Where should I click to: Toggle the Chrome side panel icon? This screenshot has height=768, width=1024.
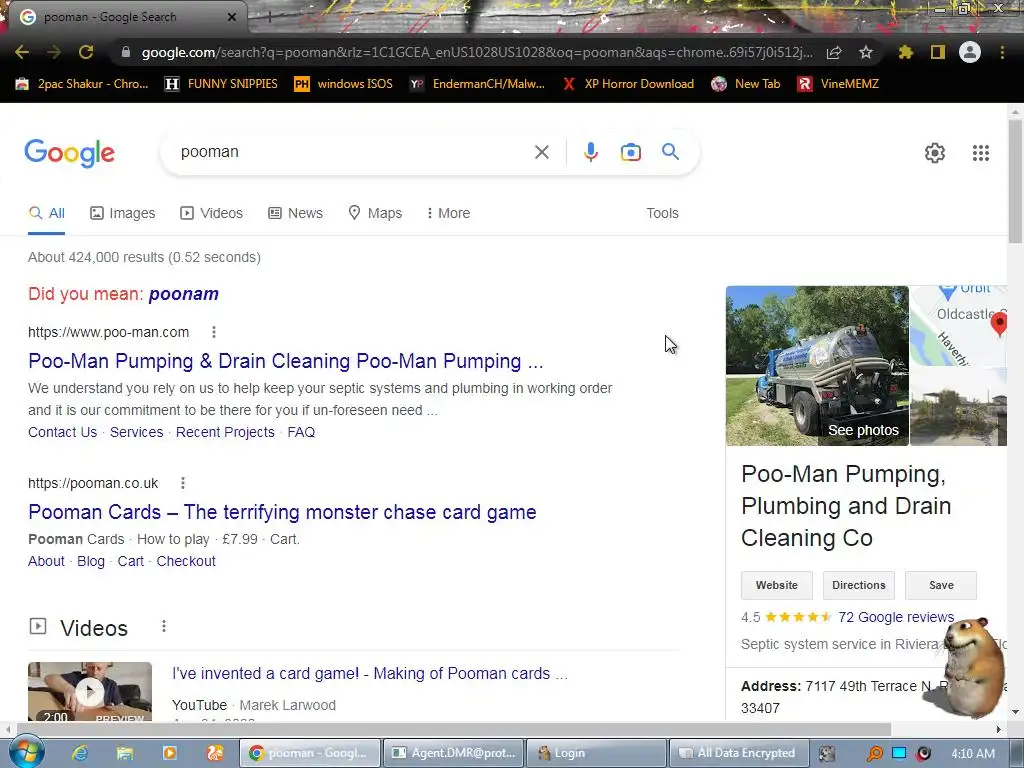pos(938,52)
